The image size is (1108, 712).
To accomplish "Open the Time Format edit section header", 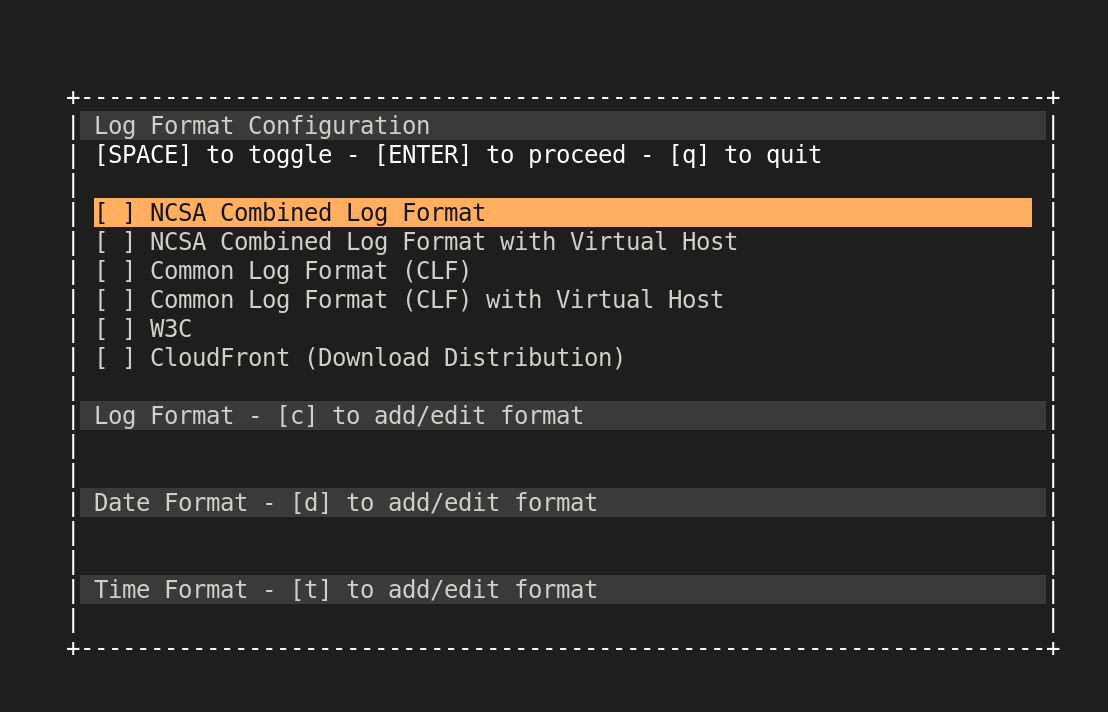I will coord(344,589).
